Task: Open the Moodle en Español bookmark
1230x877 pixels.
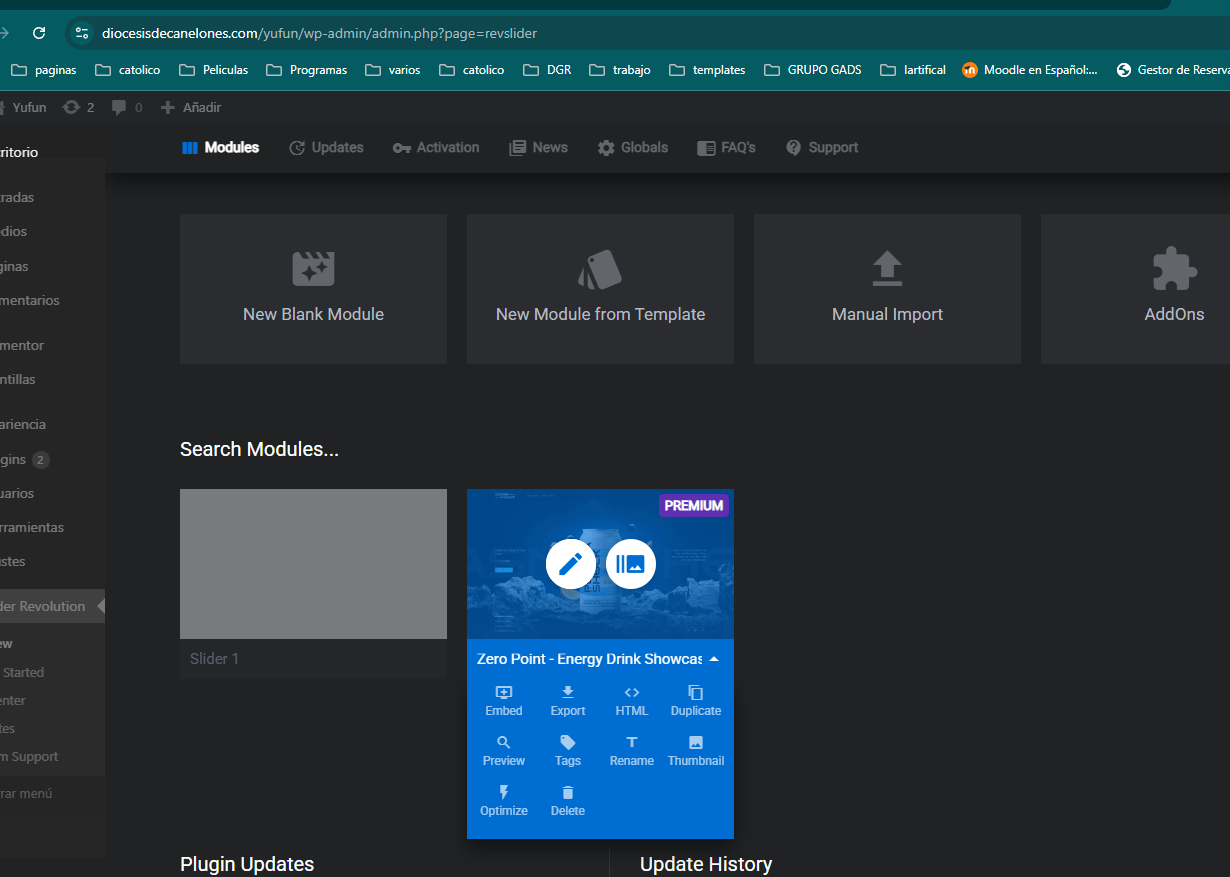Action: click(1030, 70)
